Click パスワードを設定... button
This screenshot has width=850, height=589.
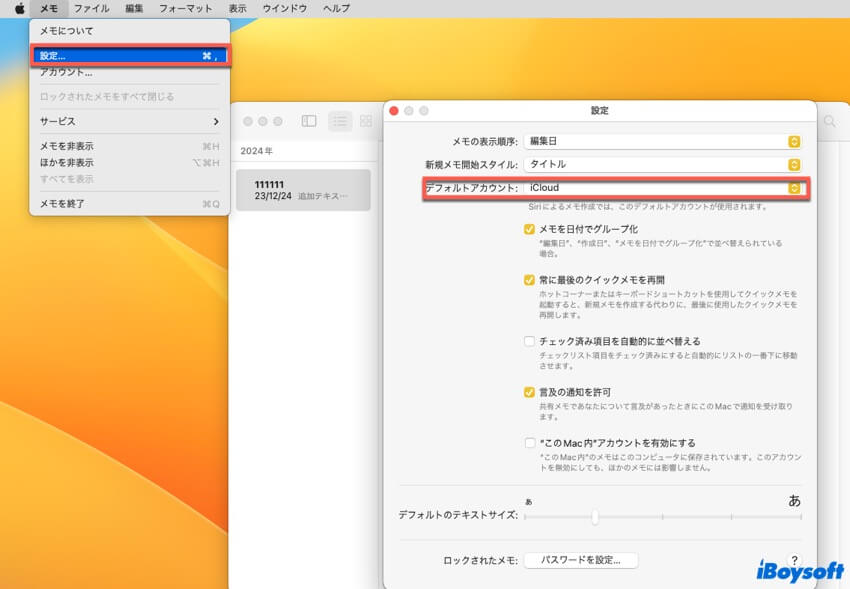581,560
